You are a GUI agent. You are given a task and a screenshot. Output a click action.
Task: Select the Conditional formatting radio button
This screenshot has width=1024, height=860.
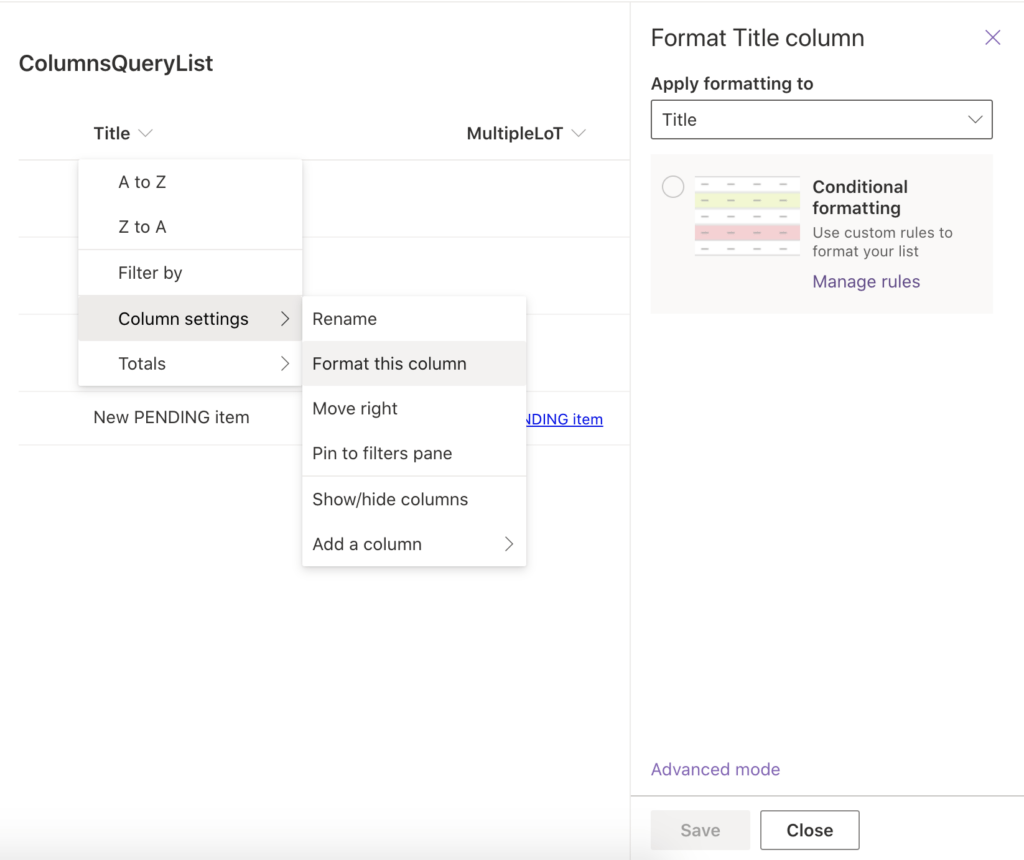(672, 186)
